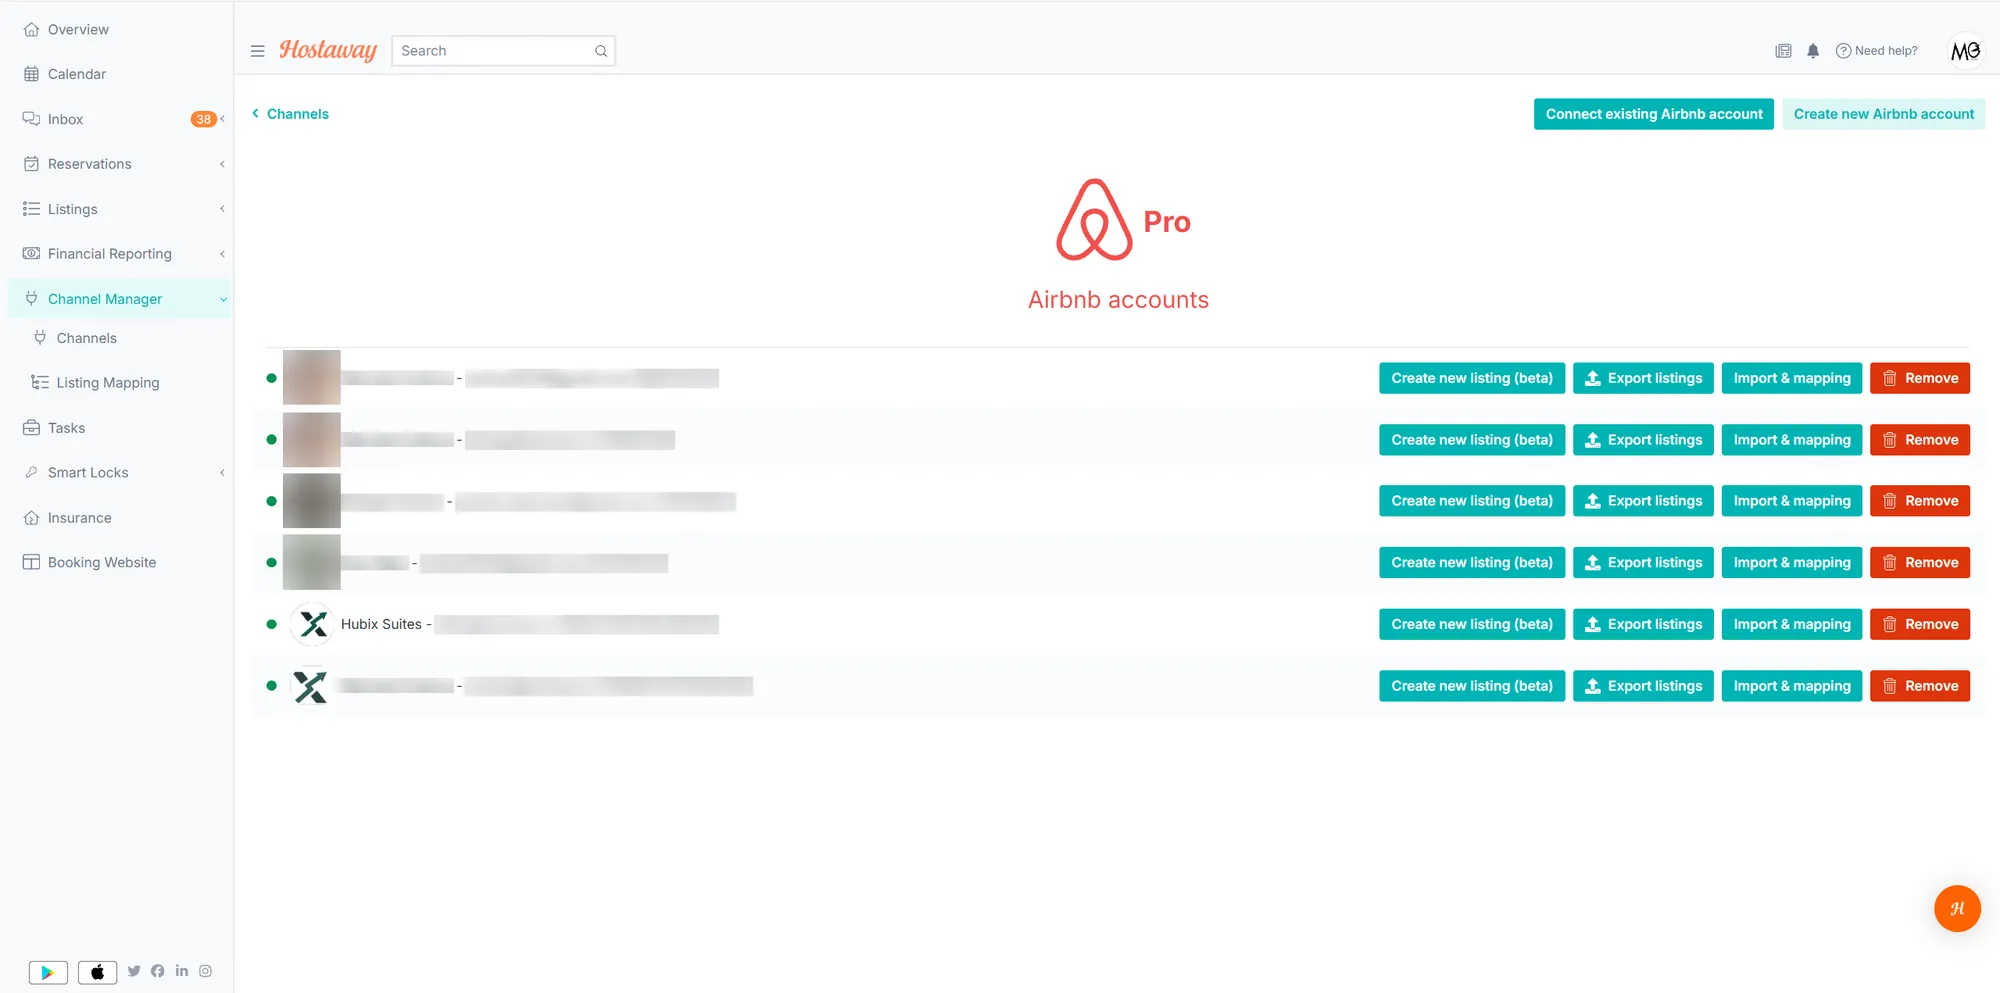Image resolution: width=2000 pixels, height=993 pixels.
Task: Open the MG user avatar menu
Action: tap(1965, 51)
